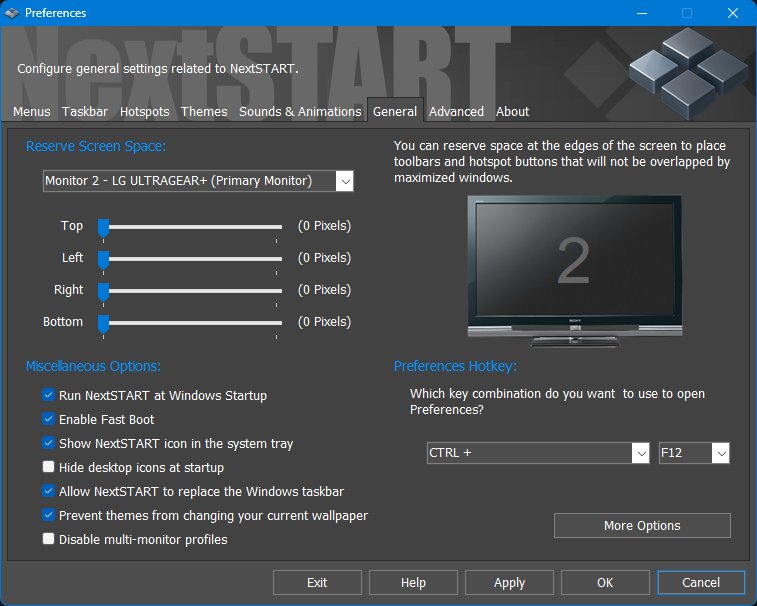
Task: Uncheck Show NextSTART icon in system tray
Action: (x=48, y=443)
